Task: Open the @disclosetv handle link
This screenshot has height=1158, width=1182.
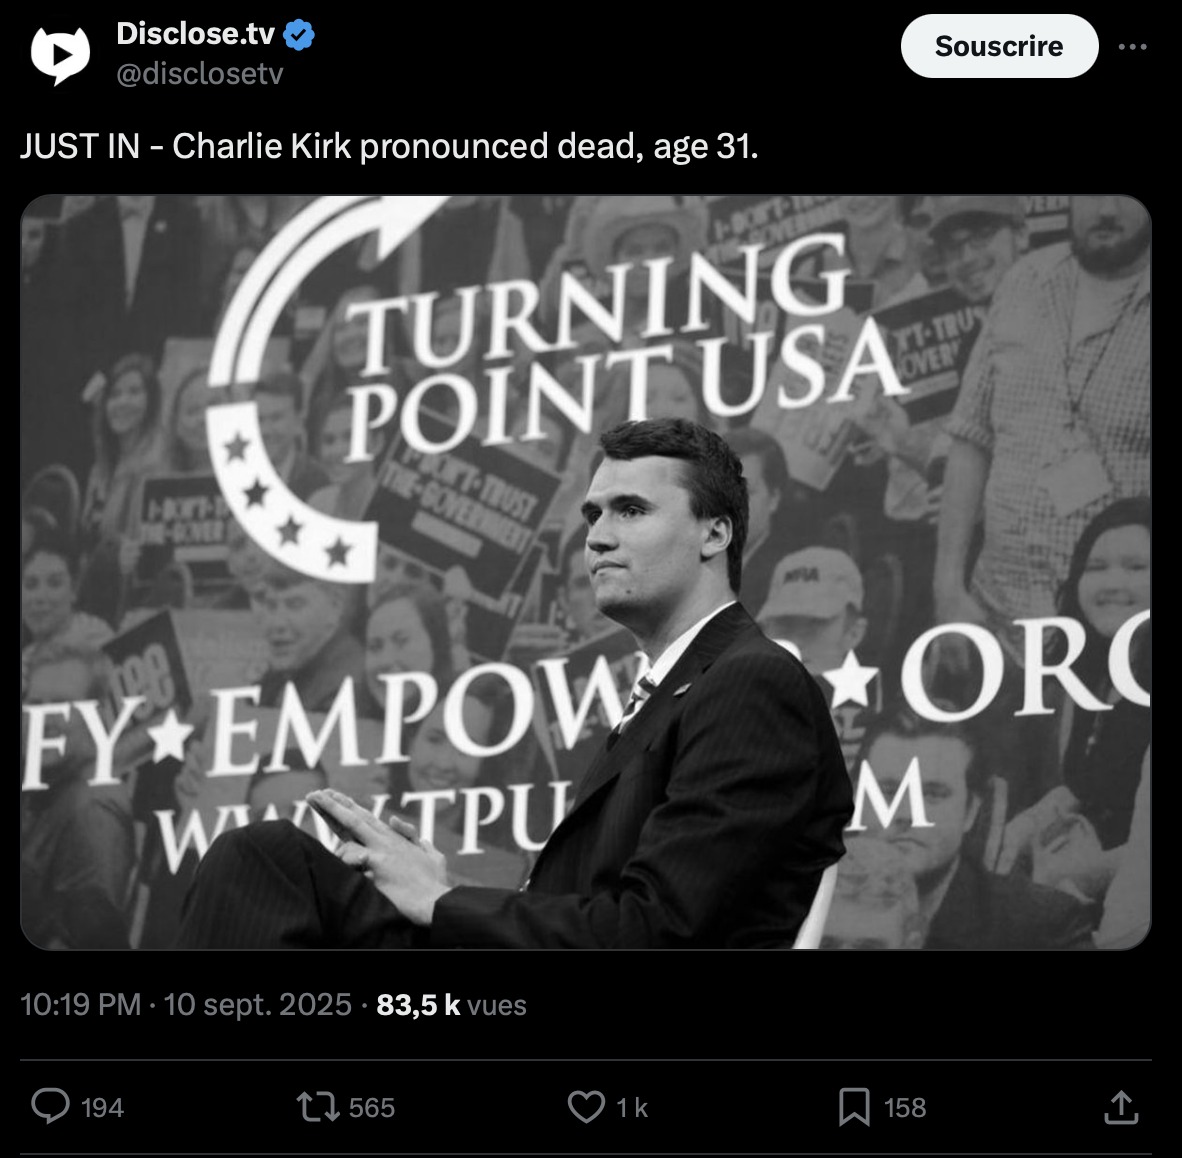Action: coord(200,74)
